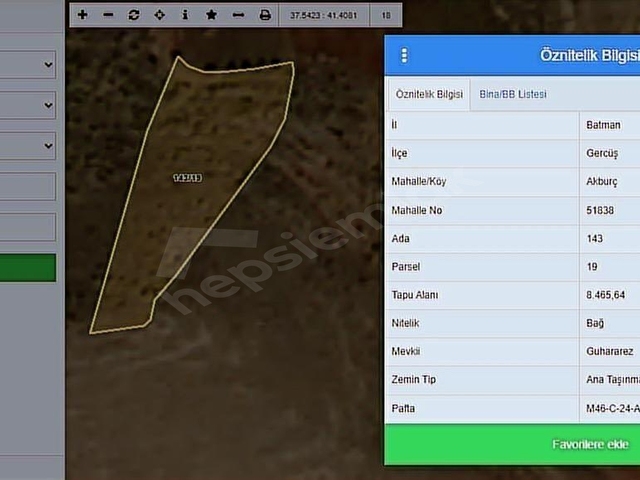Open the three-dot panel menu
This screenshot has height=480, width=640.
tap(404, 56)
